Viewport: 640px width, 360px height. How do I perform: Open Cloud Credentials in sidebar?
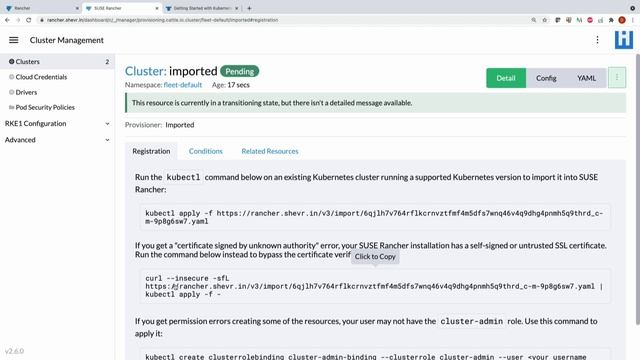point(41,77)
